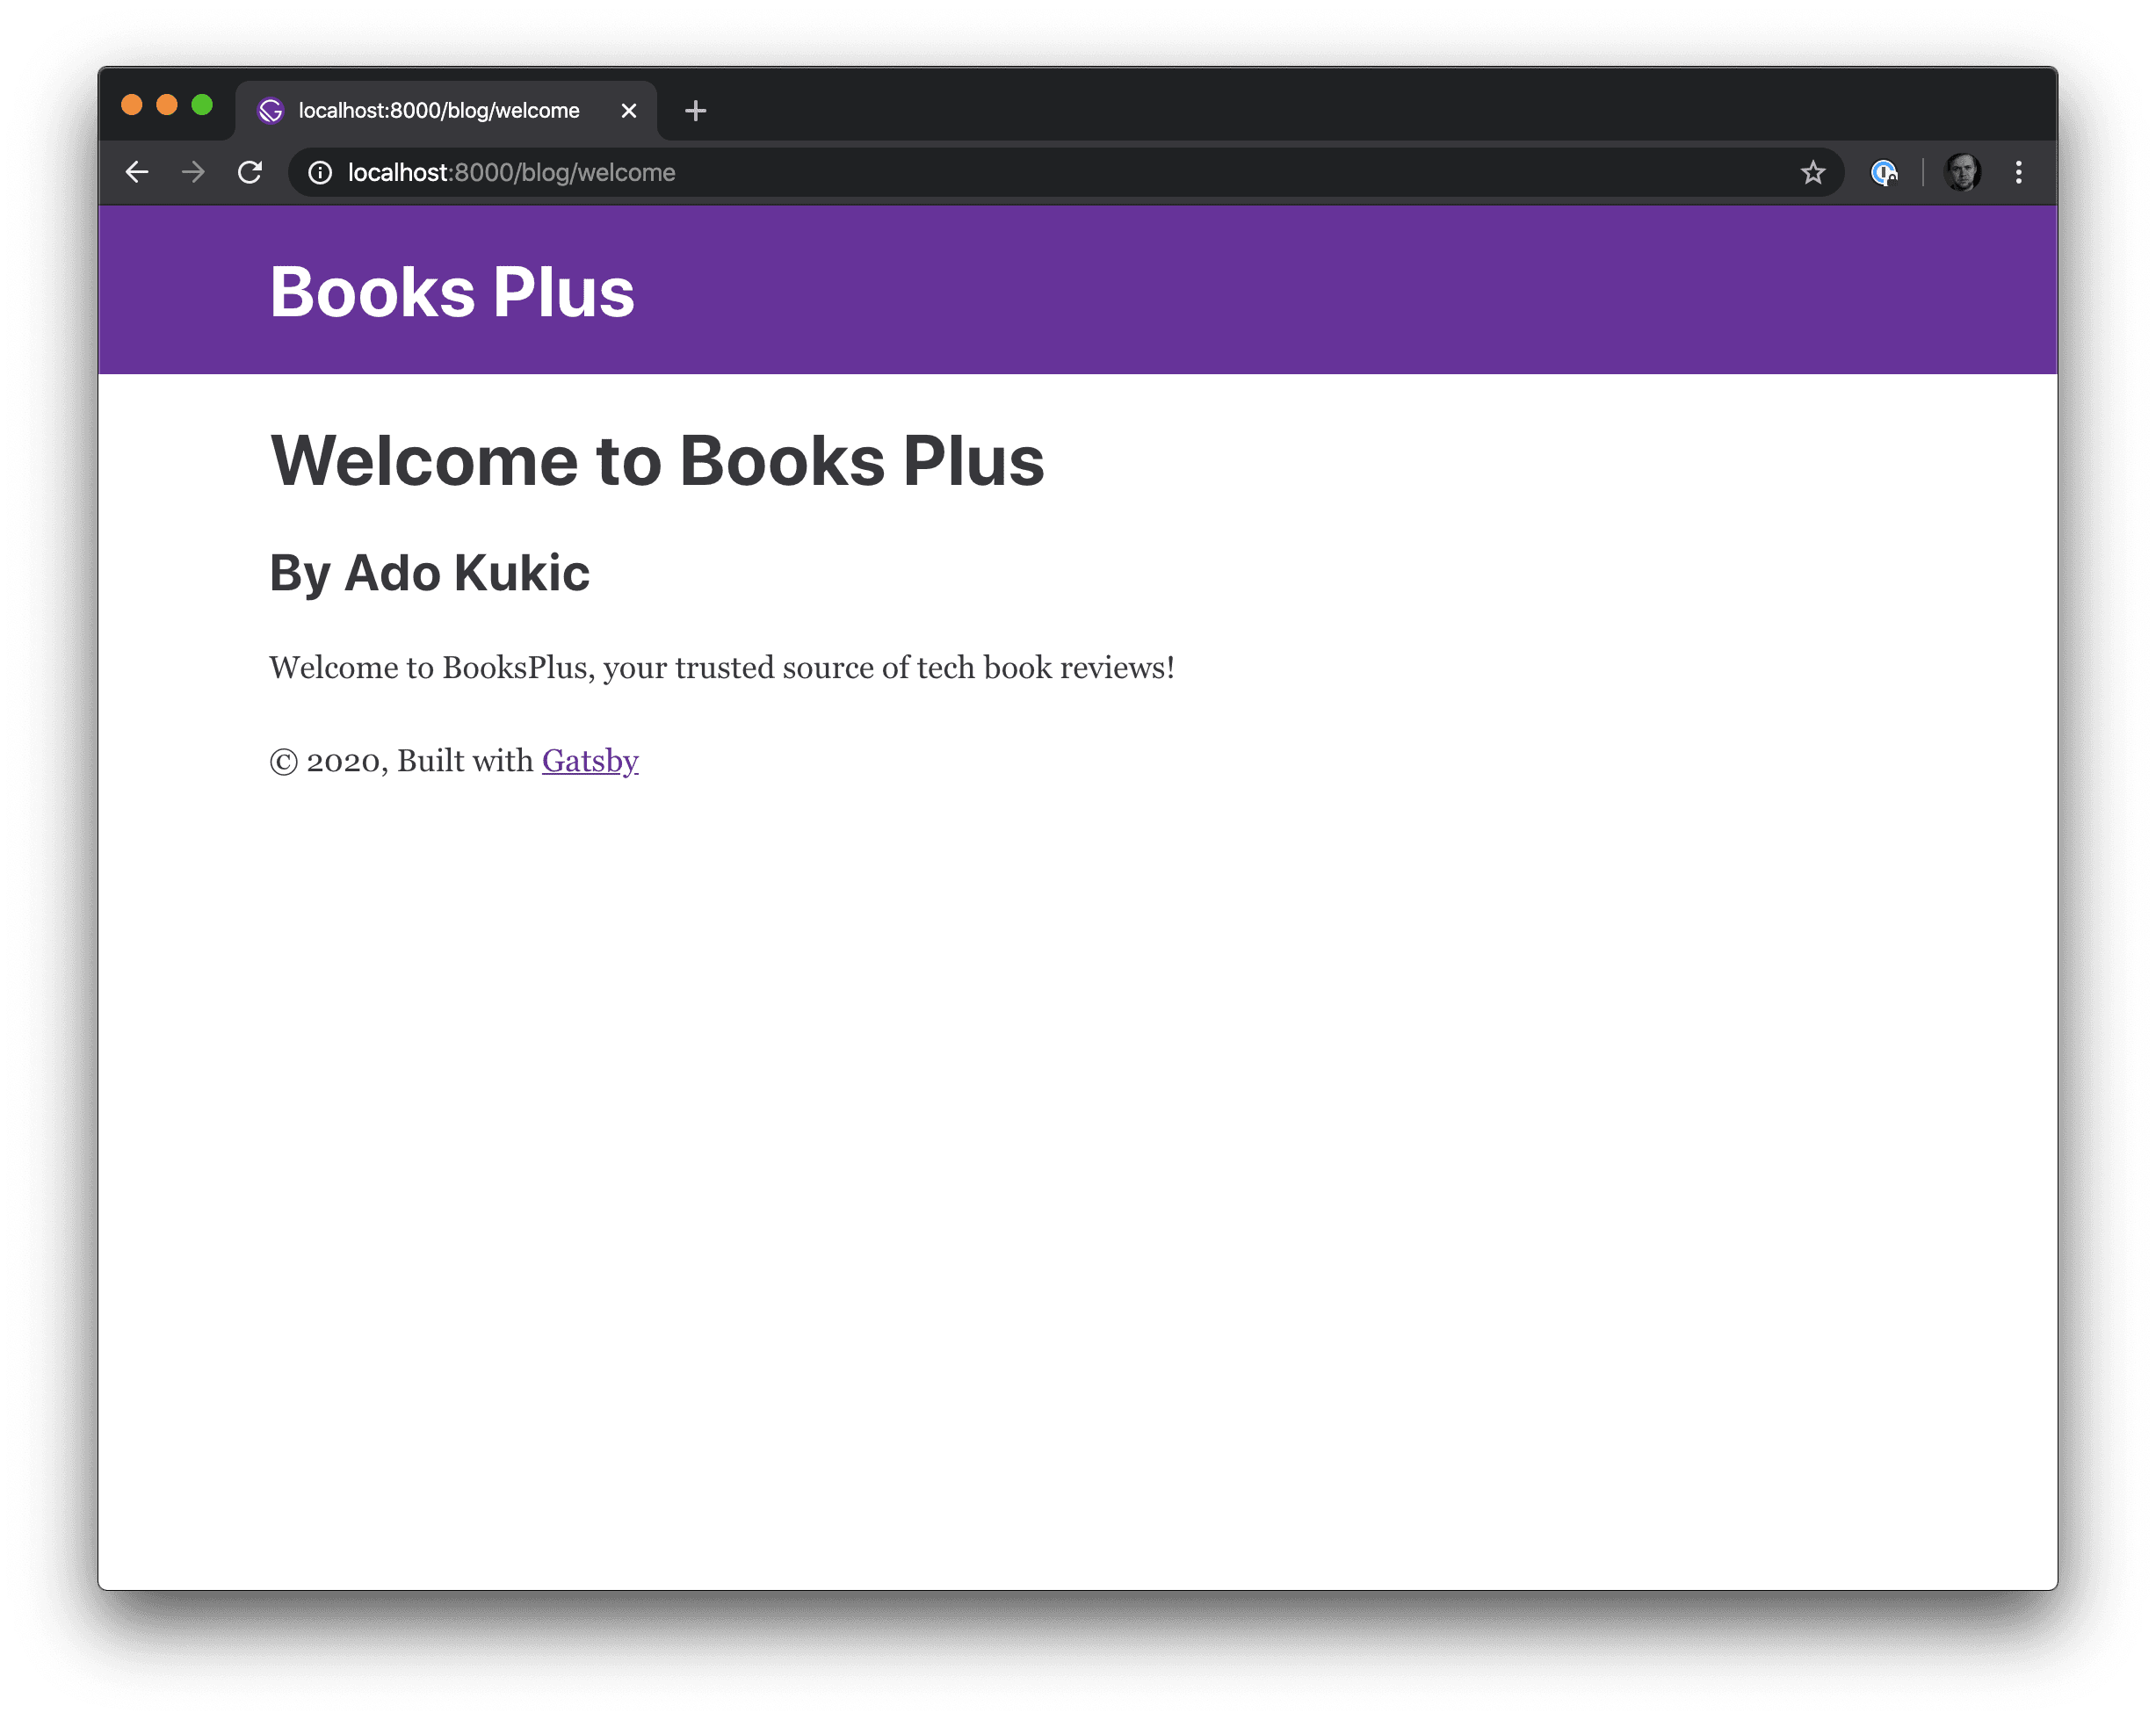The width and height of the screenshot is (2156, 1720).
Task: Open a new tab with the plus button
Action: 695,110
